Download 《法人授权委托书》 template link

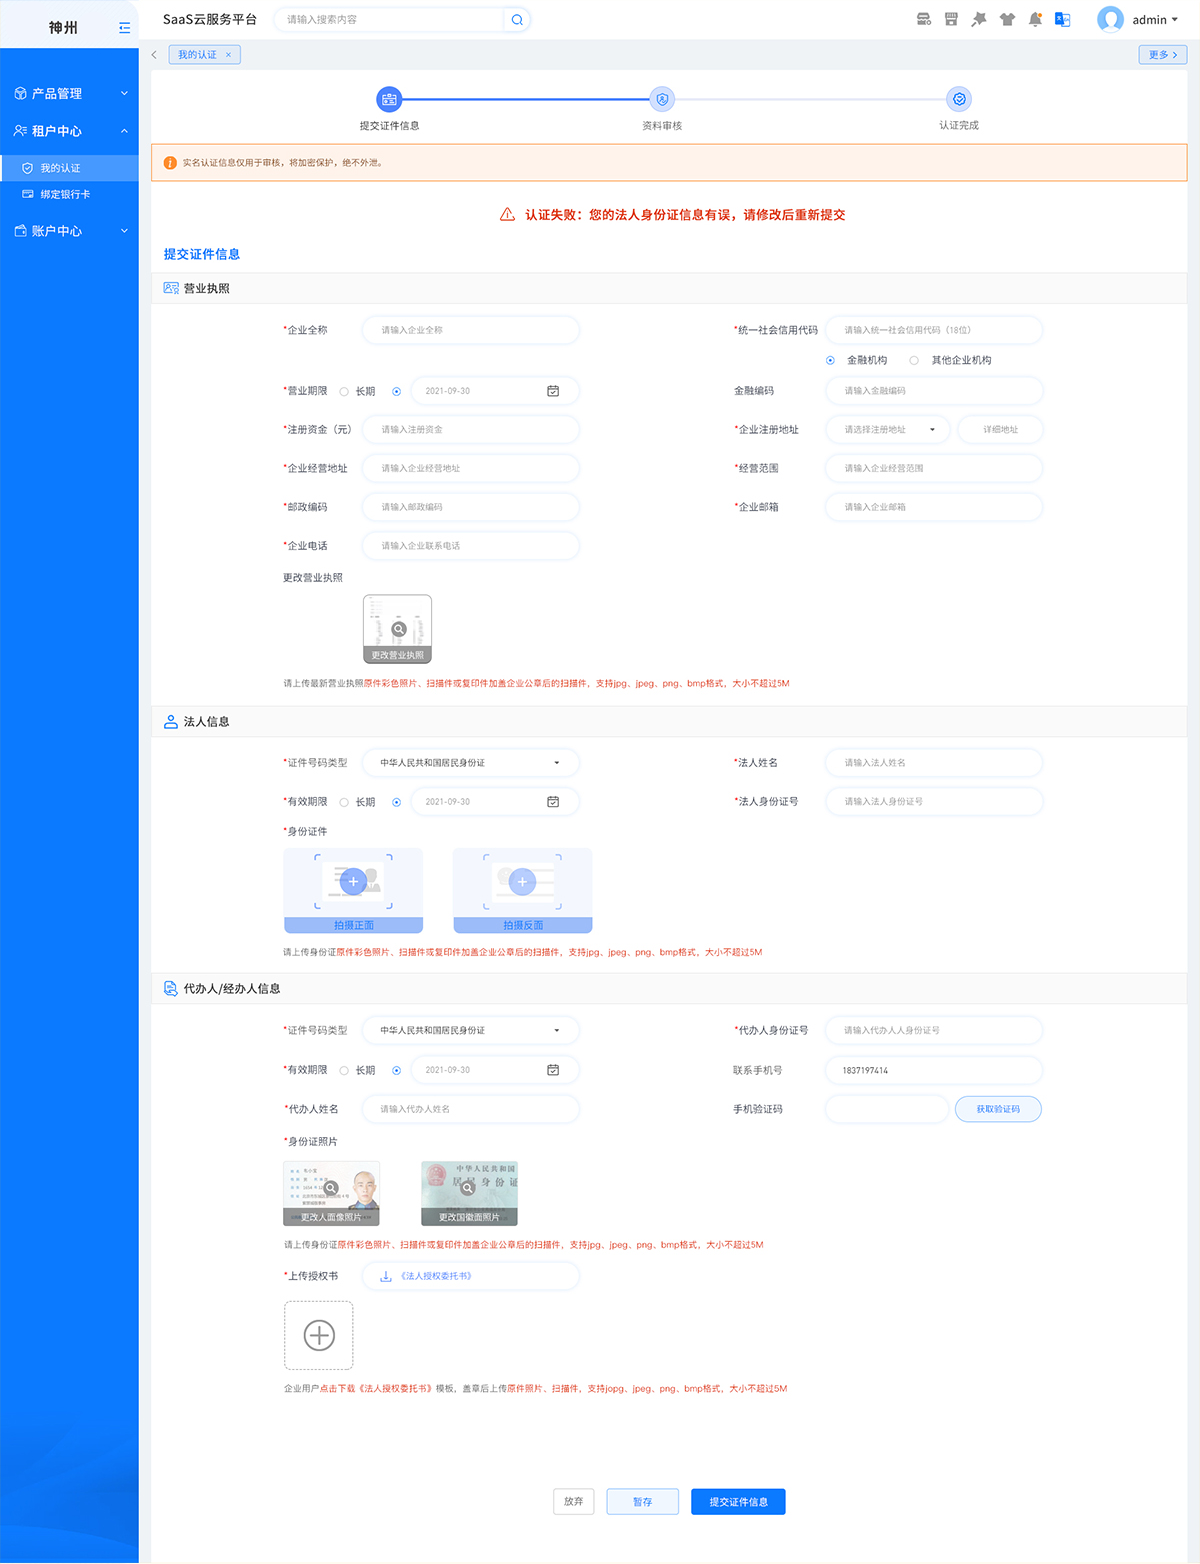[436, 1277]
